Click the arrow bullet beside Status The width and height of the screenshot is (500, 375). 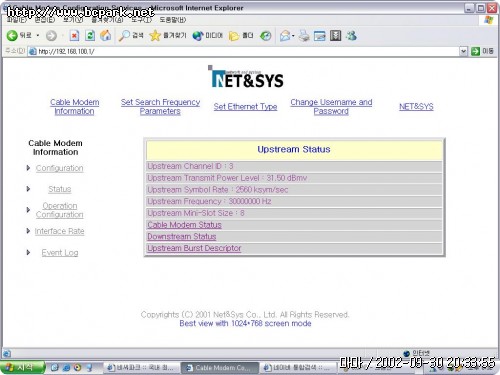tap(28, 189)
